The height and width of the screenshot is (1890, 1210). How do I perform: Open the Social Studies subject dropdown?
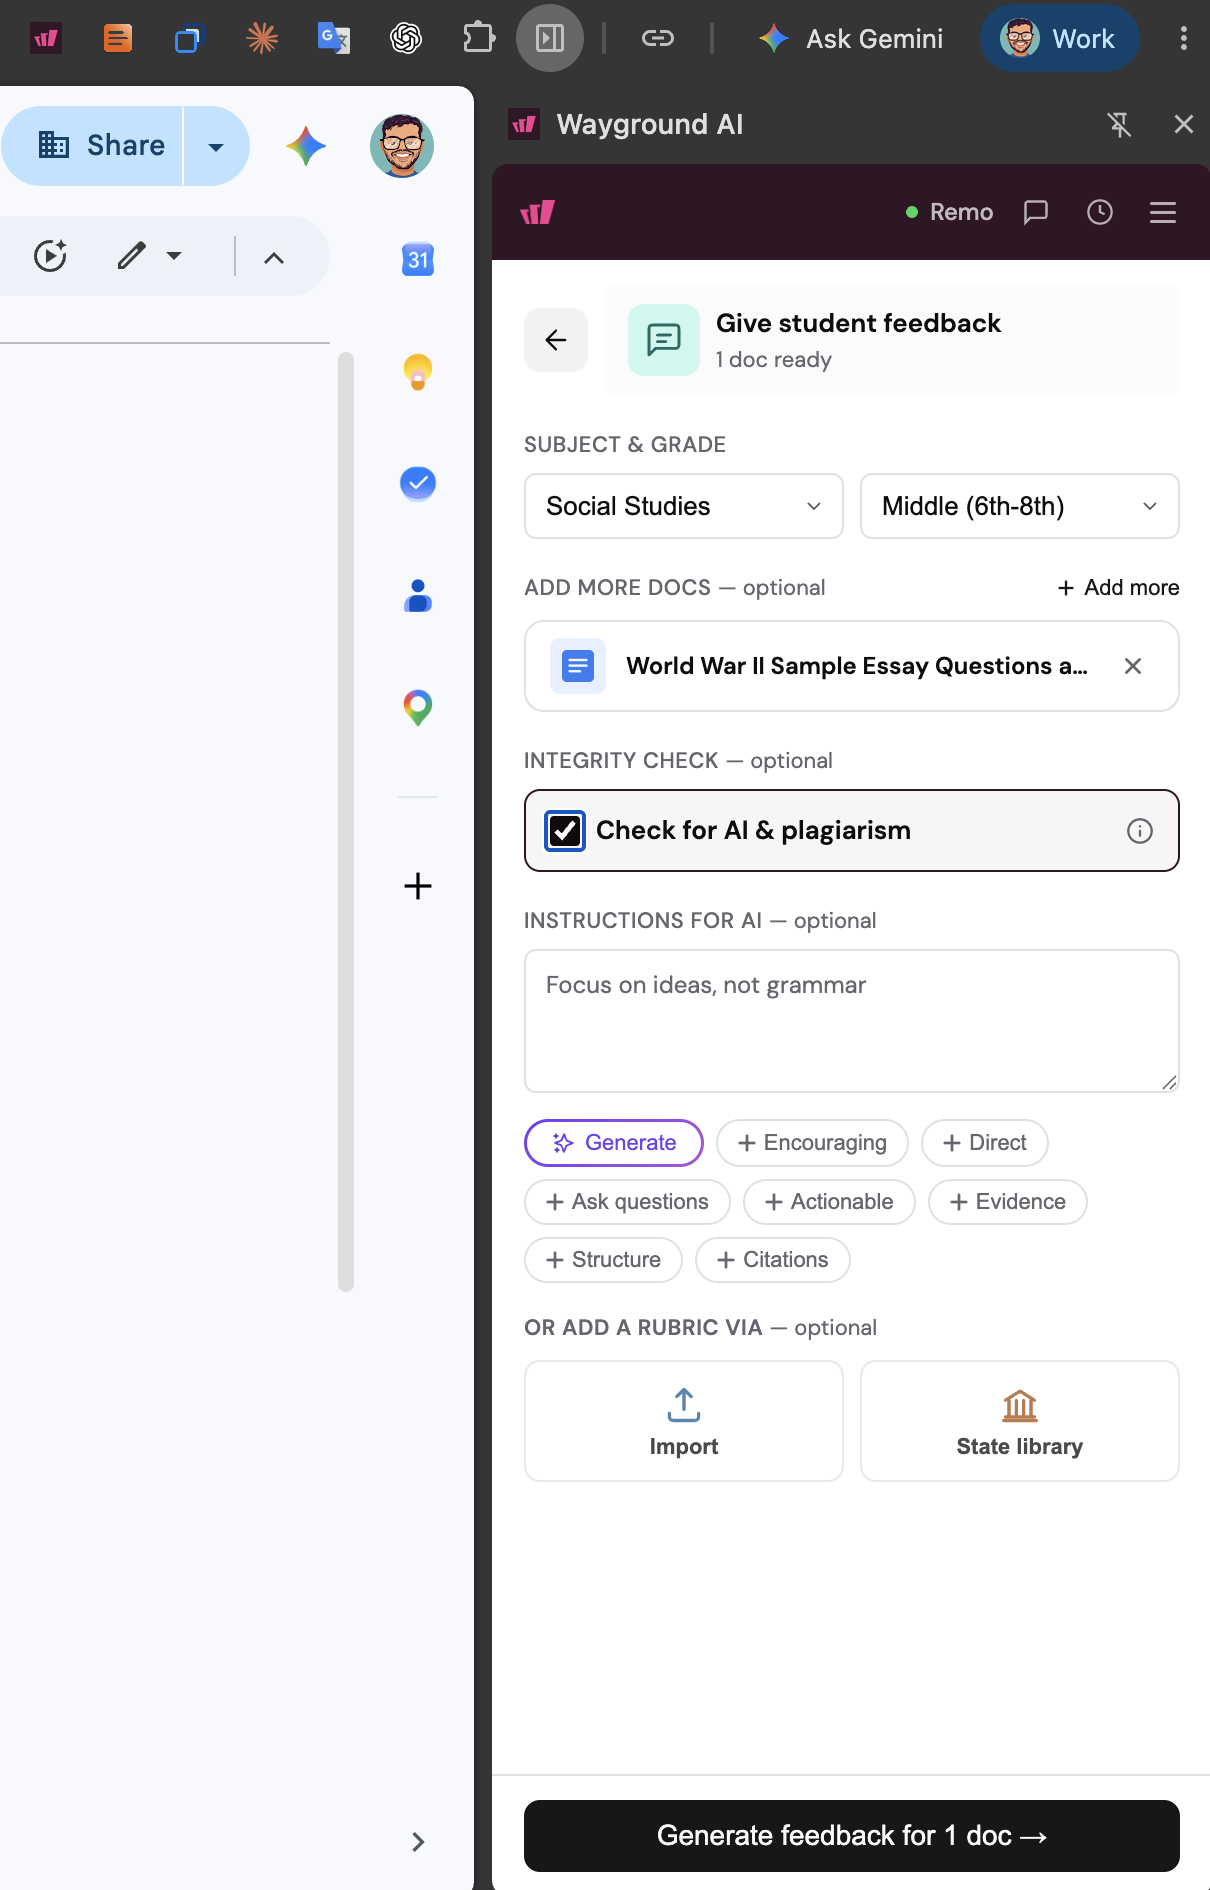pos(684,506)
